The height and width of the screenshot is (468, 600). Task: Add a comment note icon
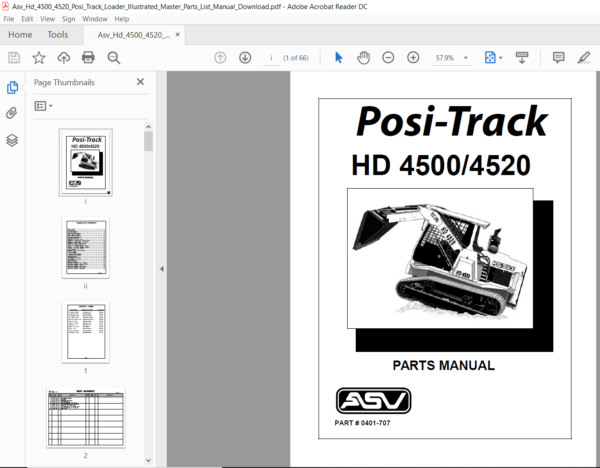[x=558, y=58]
